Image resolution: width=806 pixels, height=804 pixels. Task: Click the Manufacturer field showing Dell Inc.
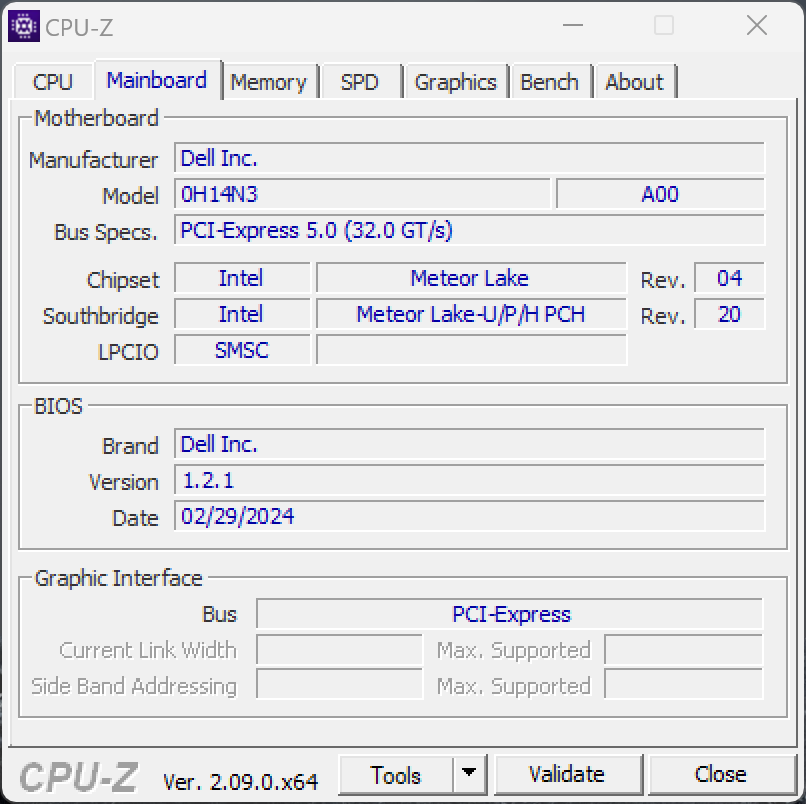(x=469, y=158)
